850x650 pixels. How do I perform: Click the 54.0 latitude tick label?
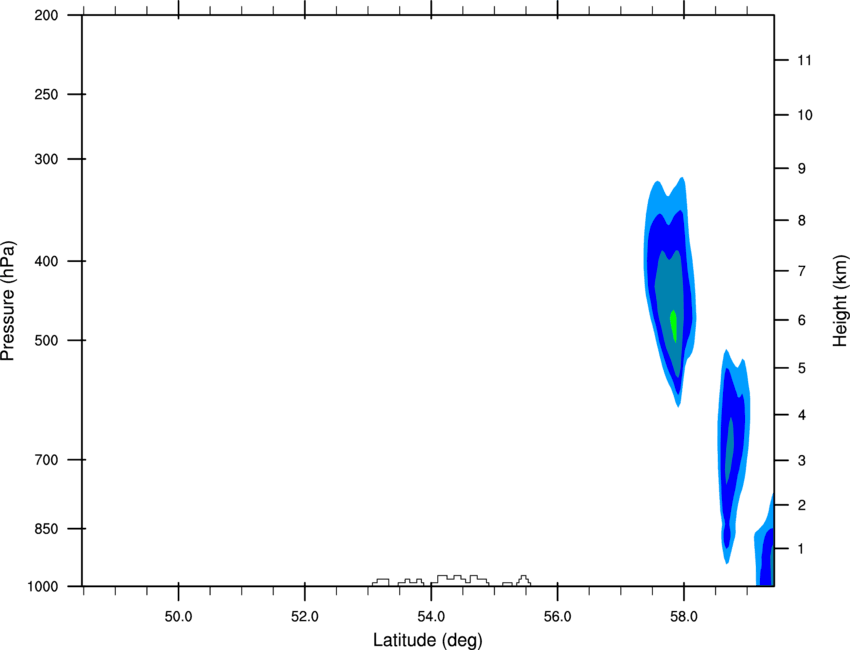pyautogui.click(x=432, y=617)
